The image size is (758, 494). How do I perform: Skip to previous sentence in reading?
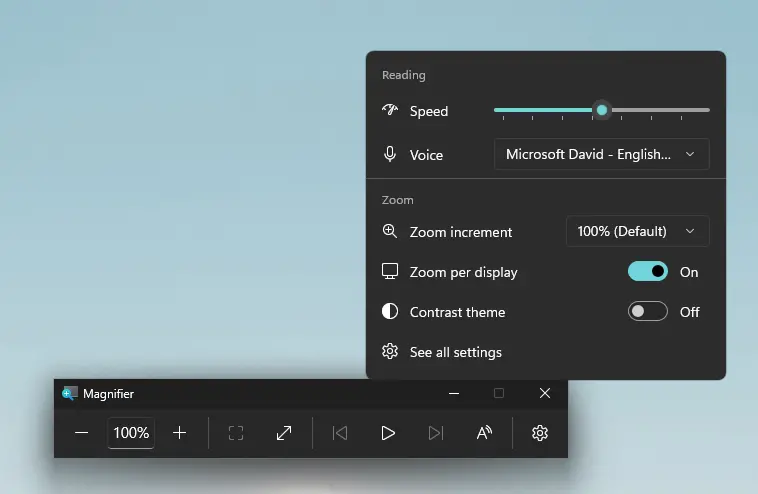pos(340,433)
